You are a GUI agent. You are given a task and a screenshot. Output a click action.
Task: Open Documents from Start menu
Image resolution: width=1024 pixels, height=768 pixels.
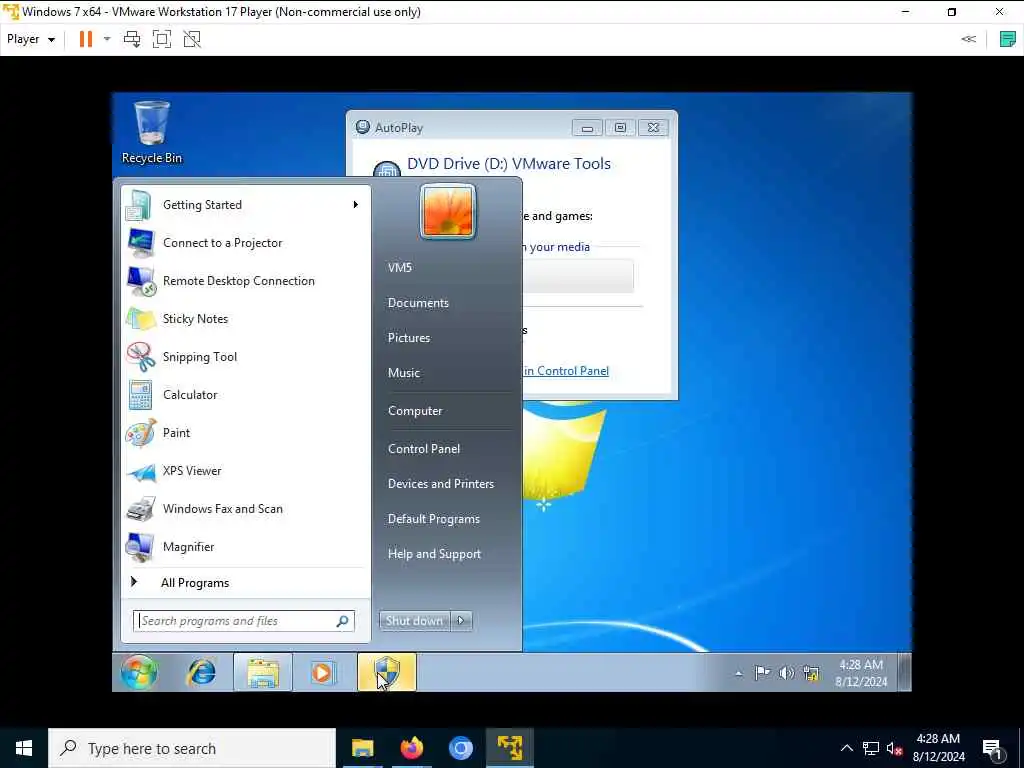tap(418, 302)
